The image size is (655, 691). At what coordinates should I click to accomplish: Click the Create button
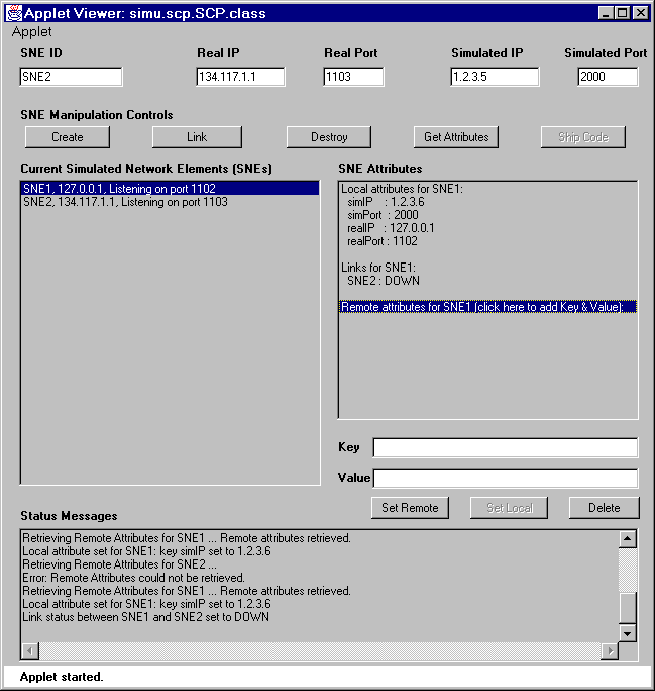pos(67,137)
